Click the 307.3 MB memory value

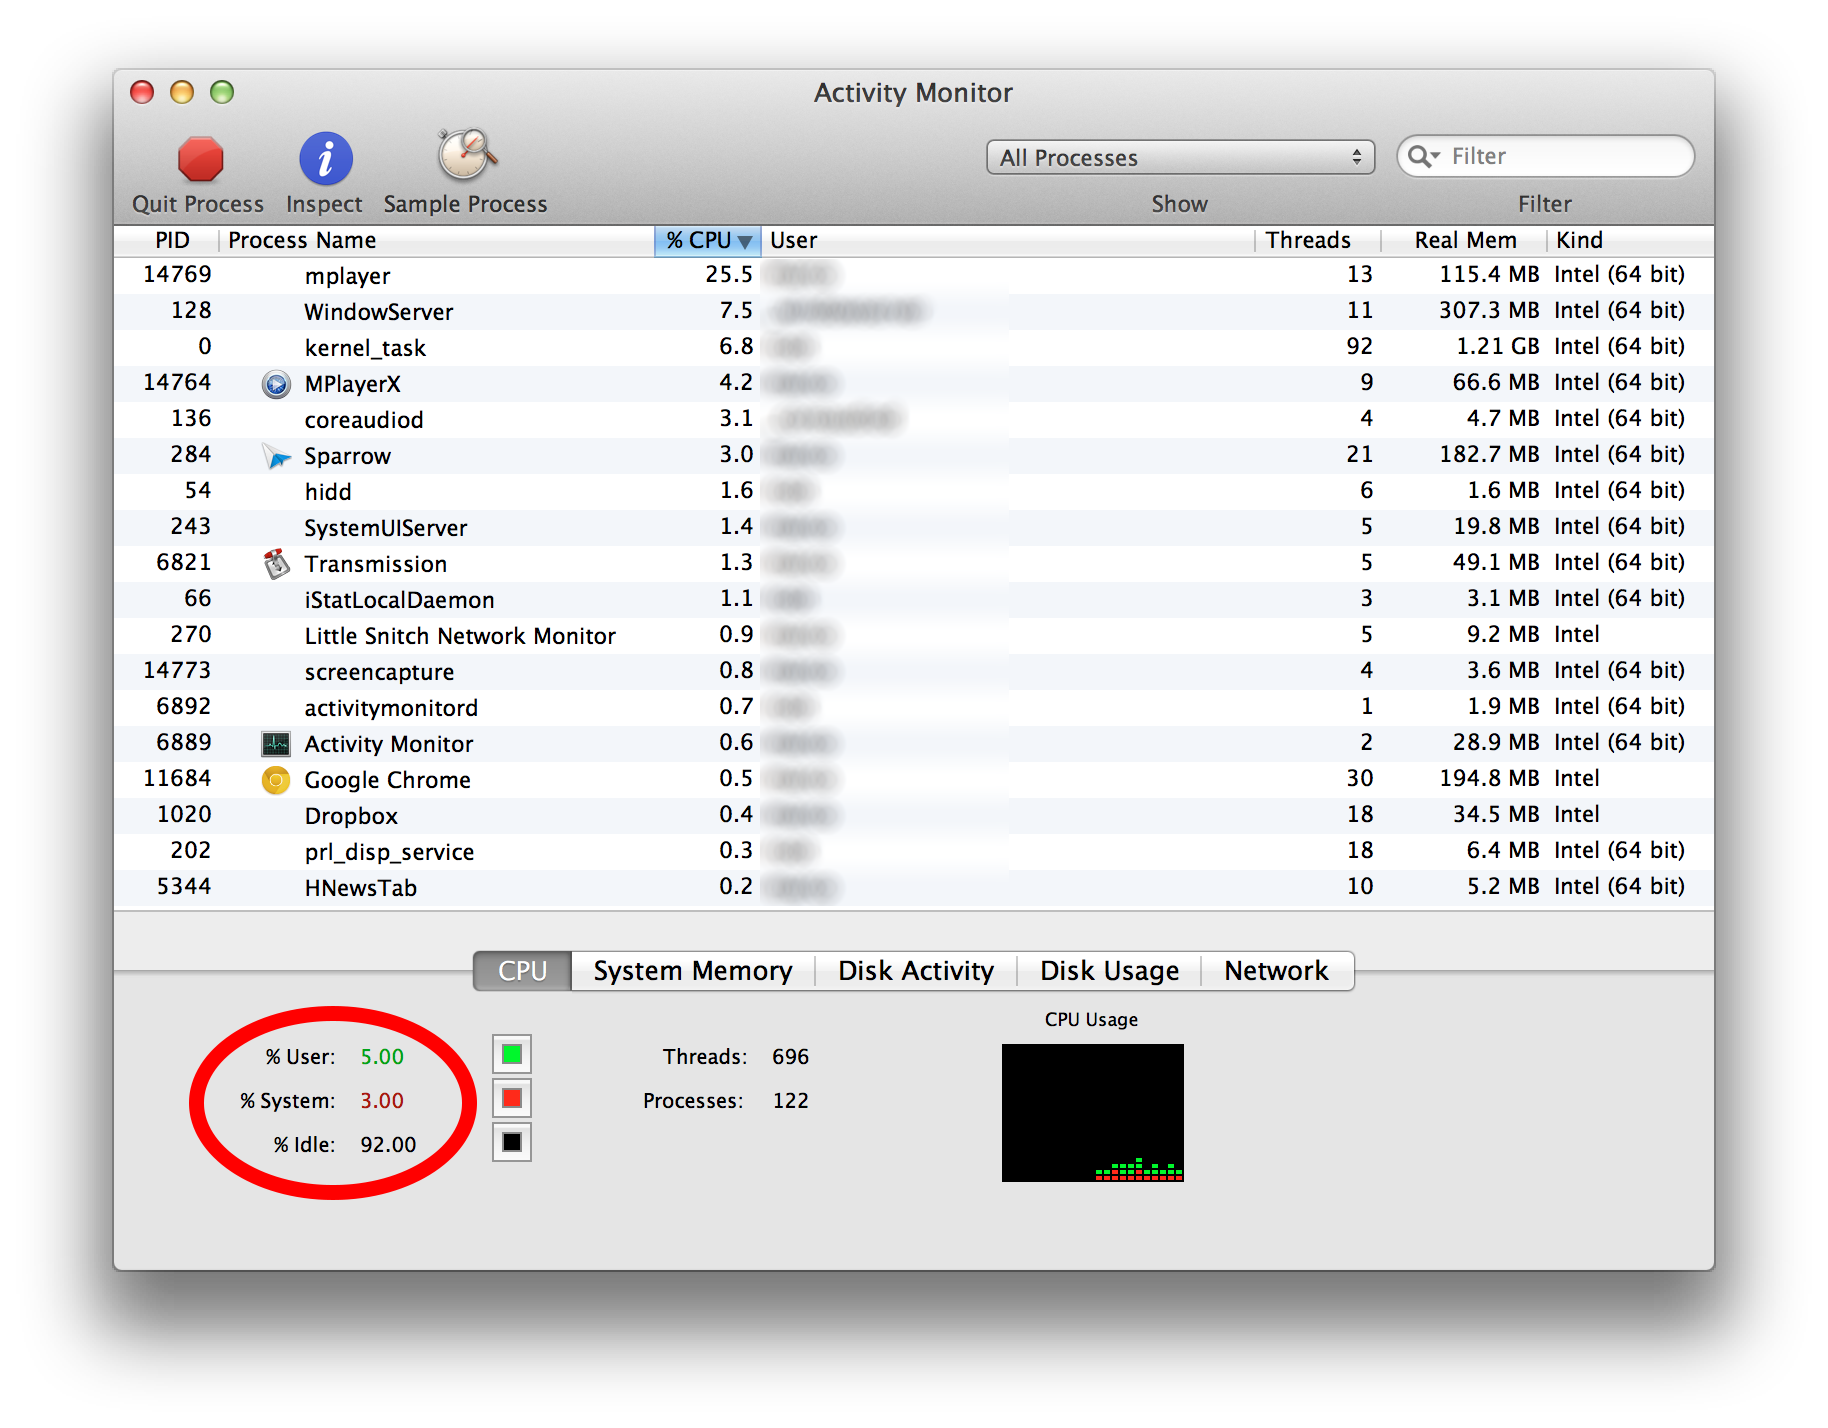pos(1489,311)
